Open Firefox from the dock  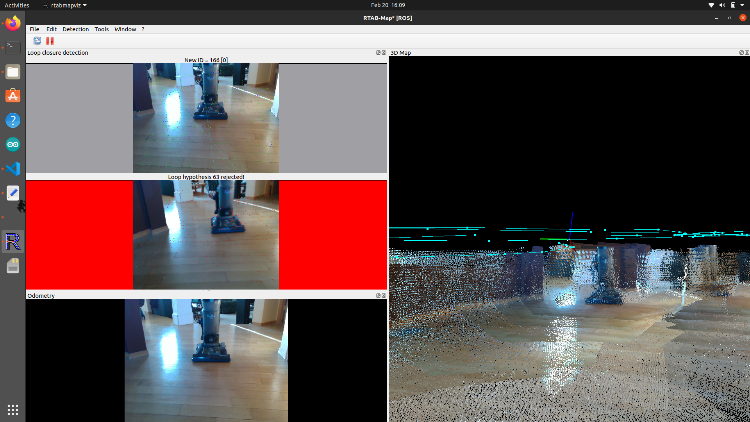pos(13,23)
